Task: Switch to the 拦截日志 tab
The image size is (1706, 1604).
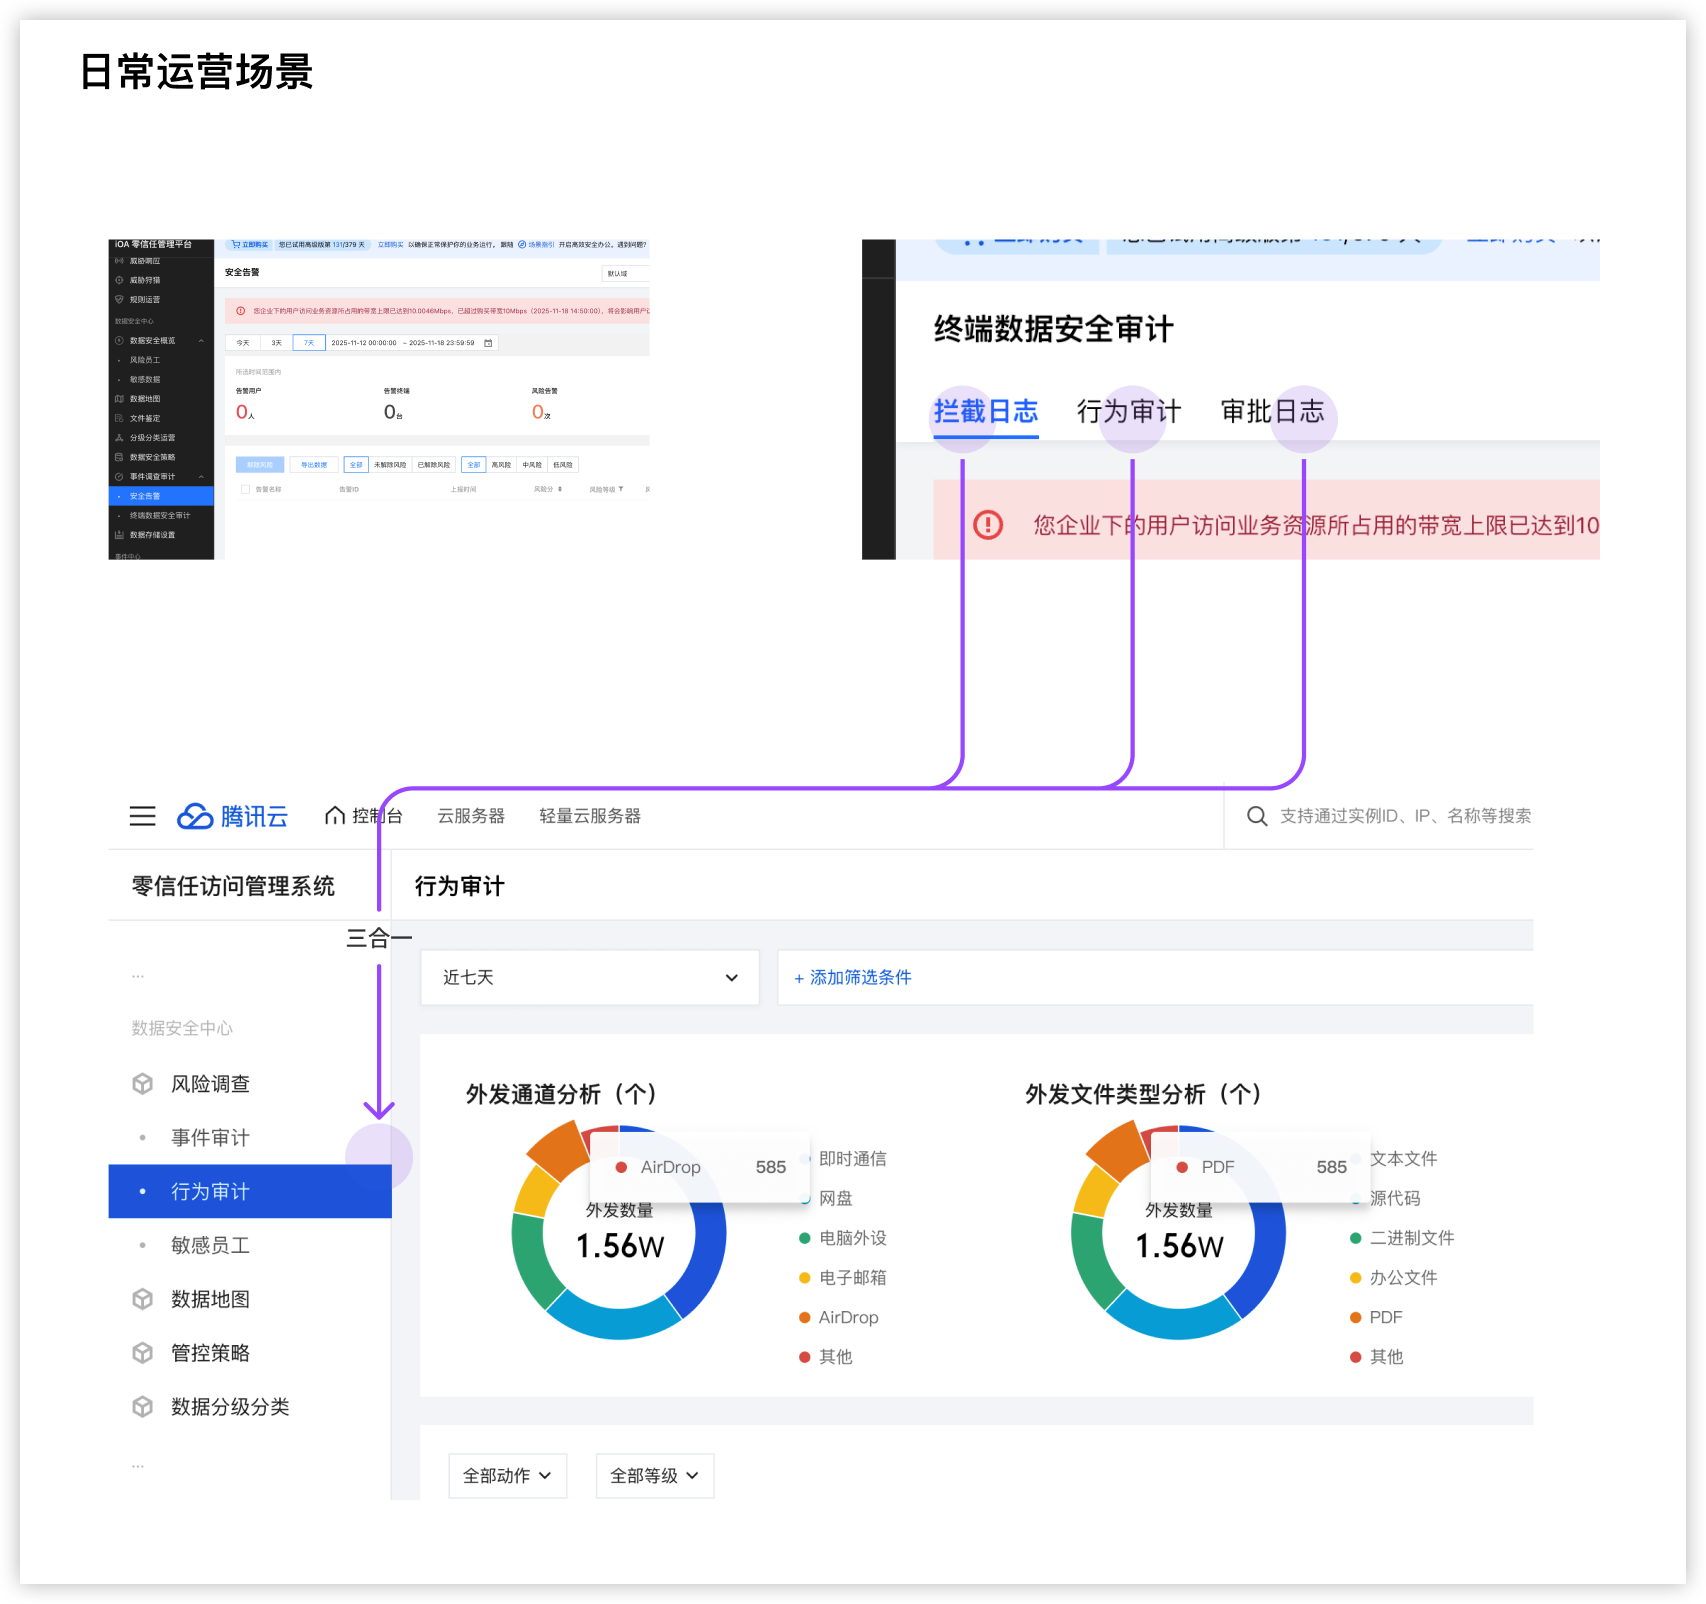Action: click(x=986, y=412)
